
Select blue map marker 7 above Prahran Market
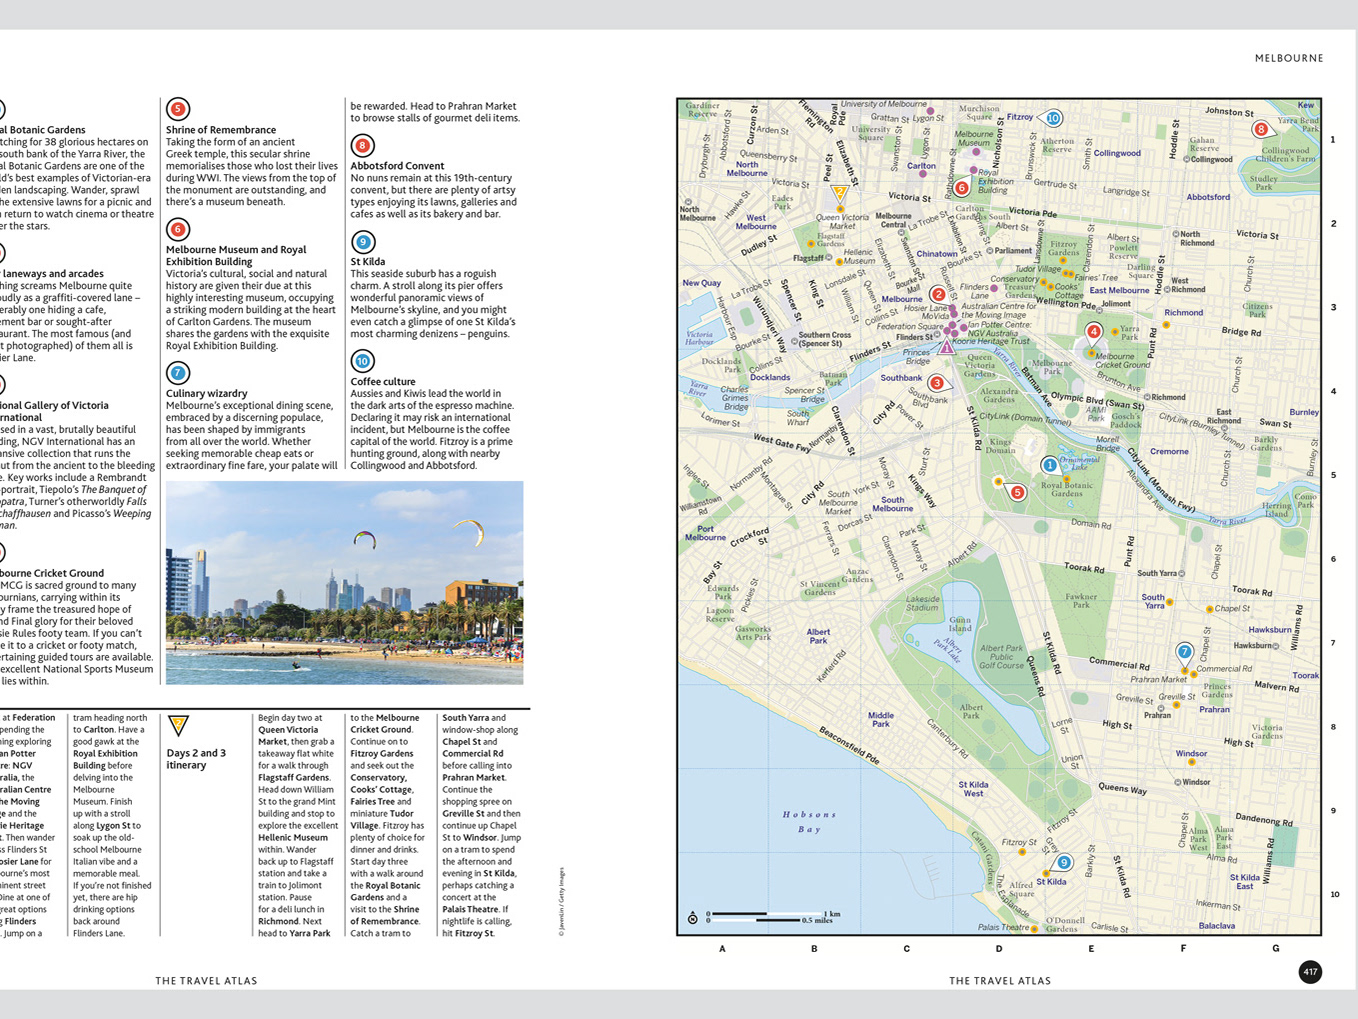1184,652
